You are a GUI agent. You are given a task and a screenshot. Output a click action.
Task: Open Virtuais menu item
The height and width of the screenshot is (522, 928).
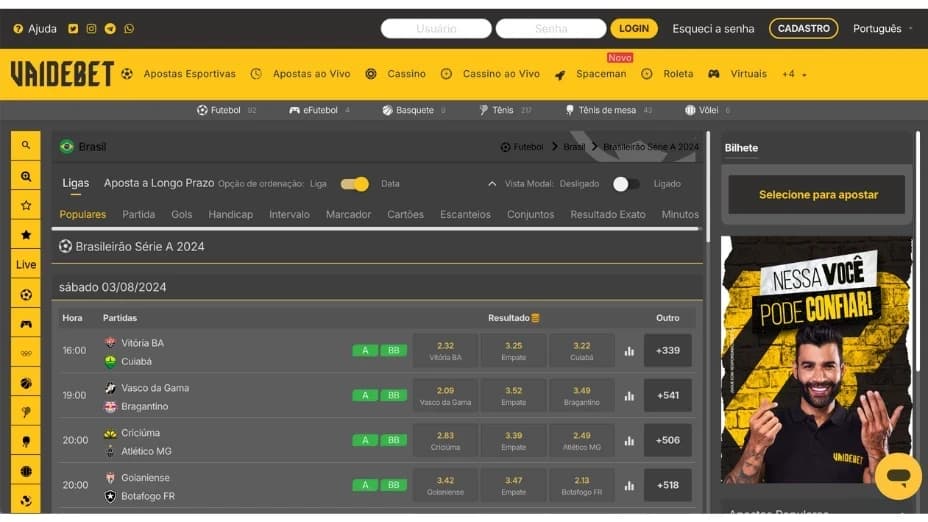pos(748,74)
